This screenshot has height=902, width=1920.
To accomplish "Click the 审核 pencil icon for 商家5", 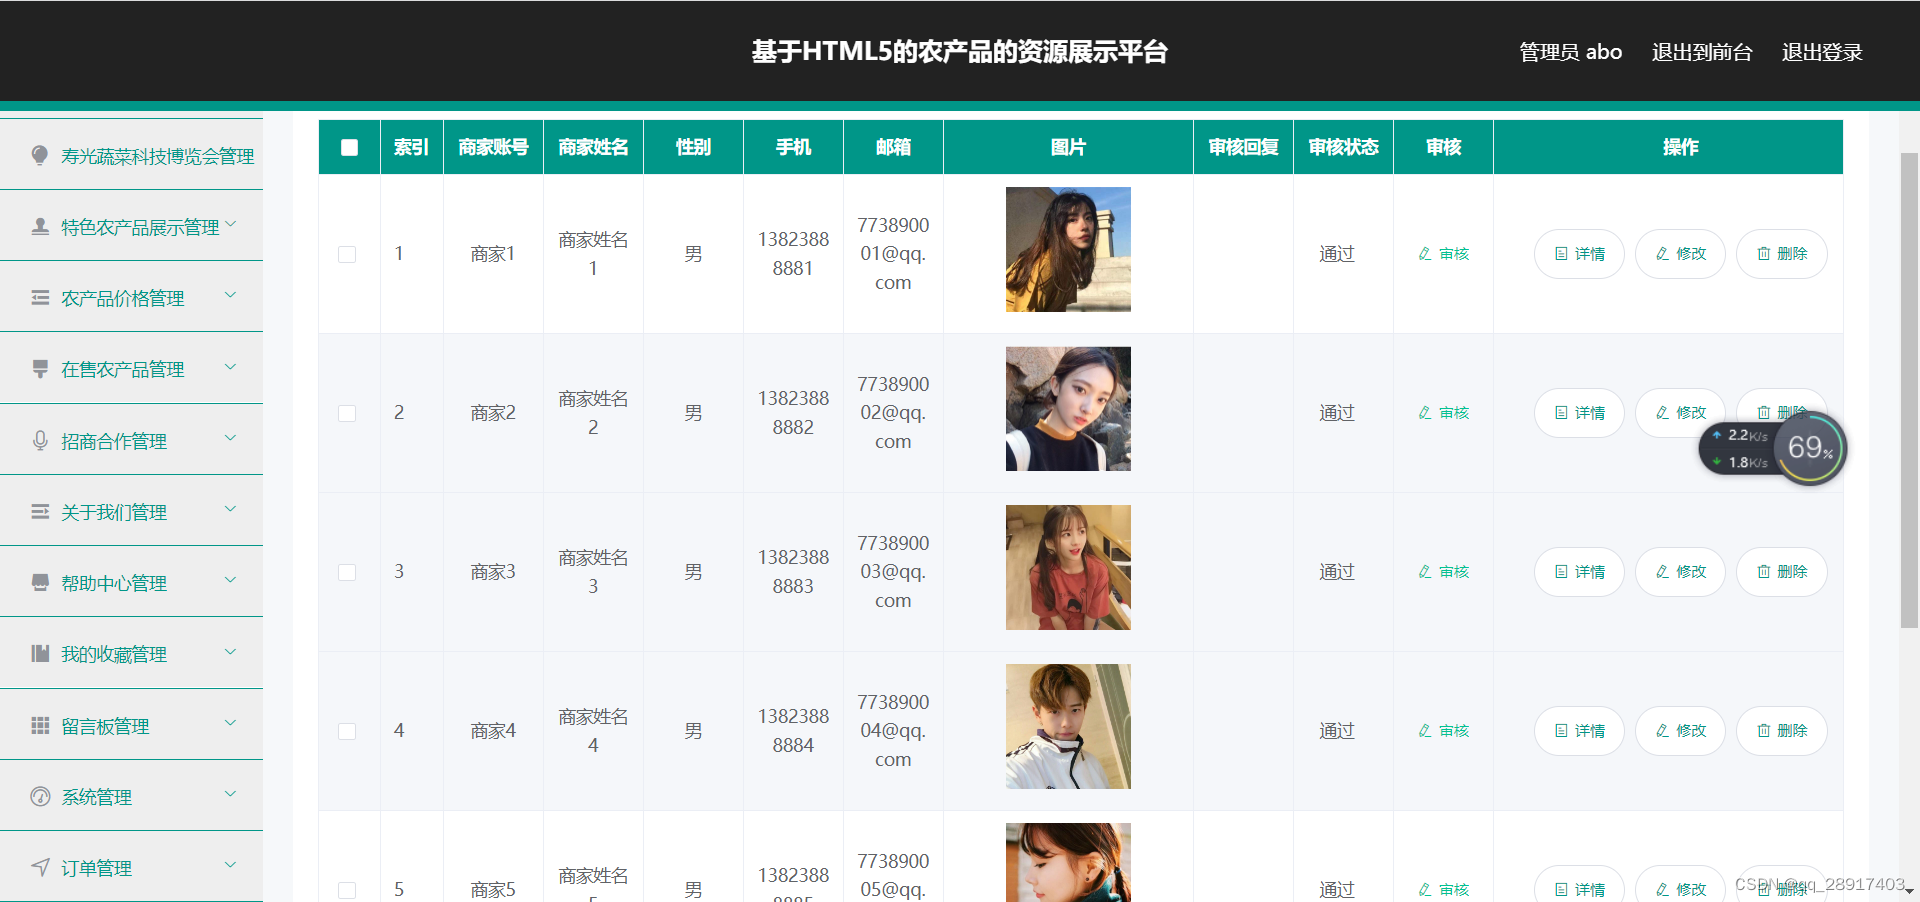I will pos(1425,890).
